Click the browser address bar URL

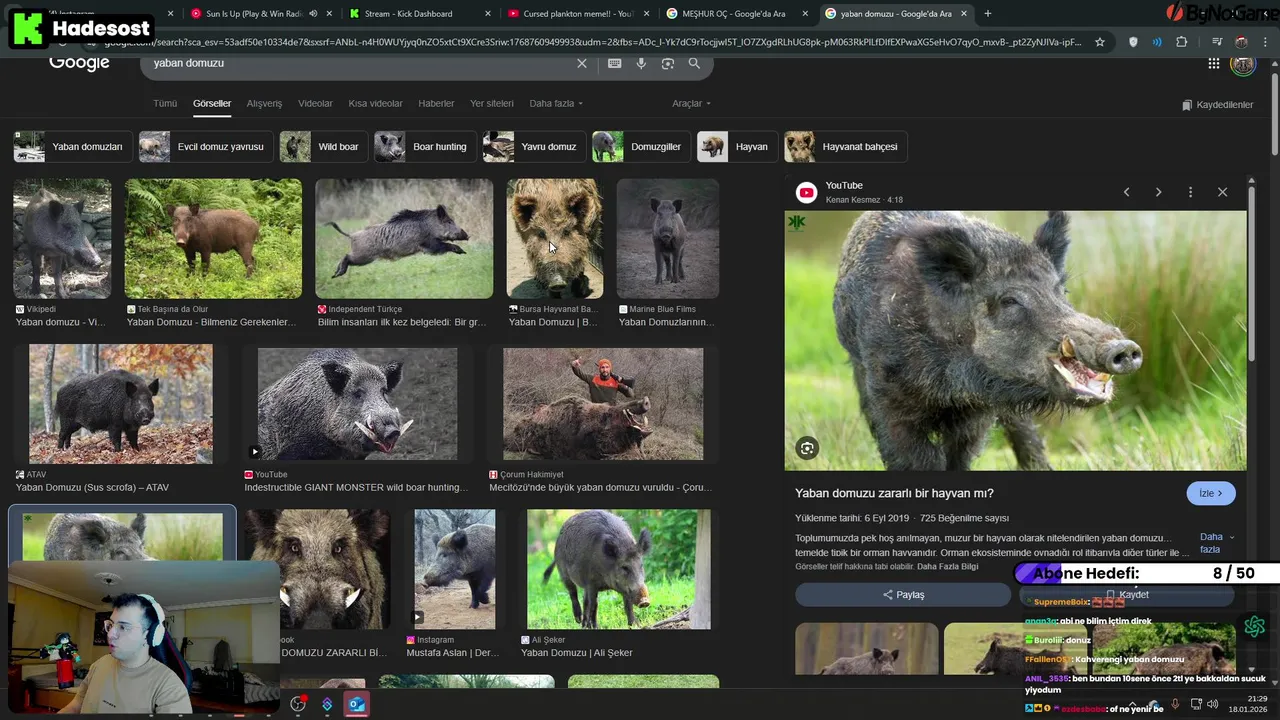(590, 42)
